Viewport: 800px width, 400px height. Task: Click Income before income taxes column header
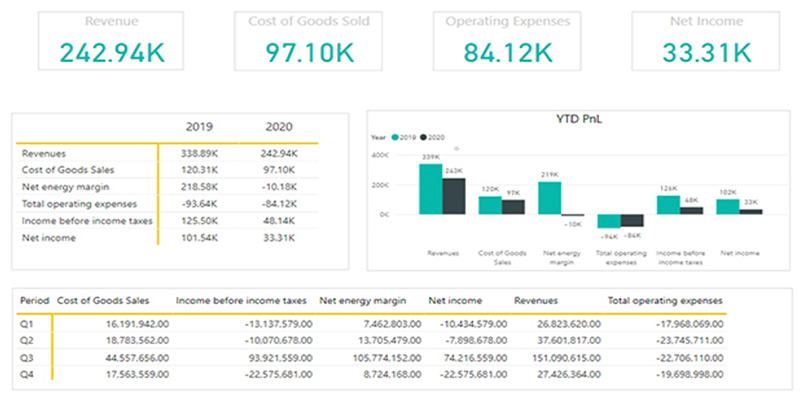pyautogui.click(x=240, y=299)
